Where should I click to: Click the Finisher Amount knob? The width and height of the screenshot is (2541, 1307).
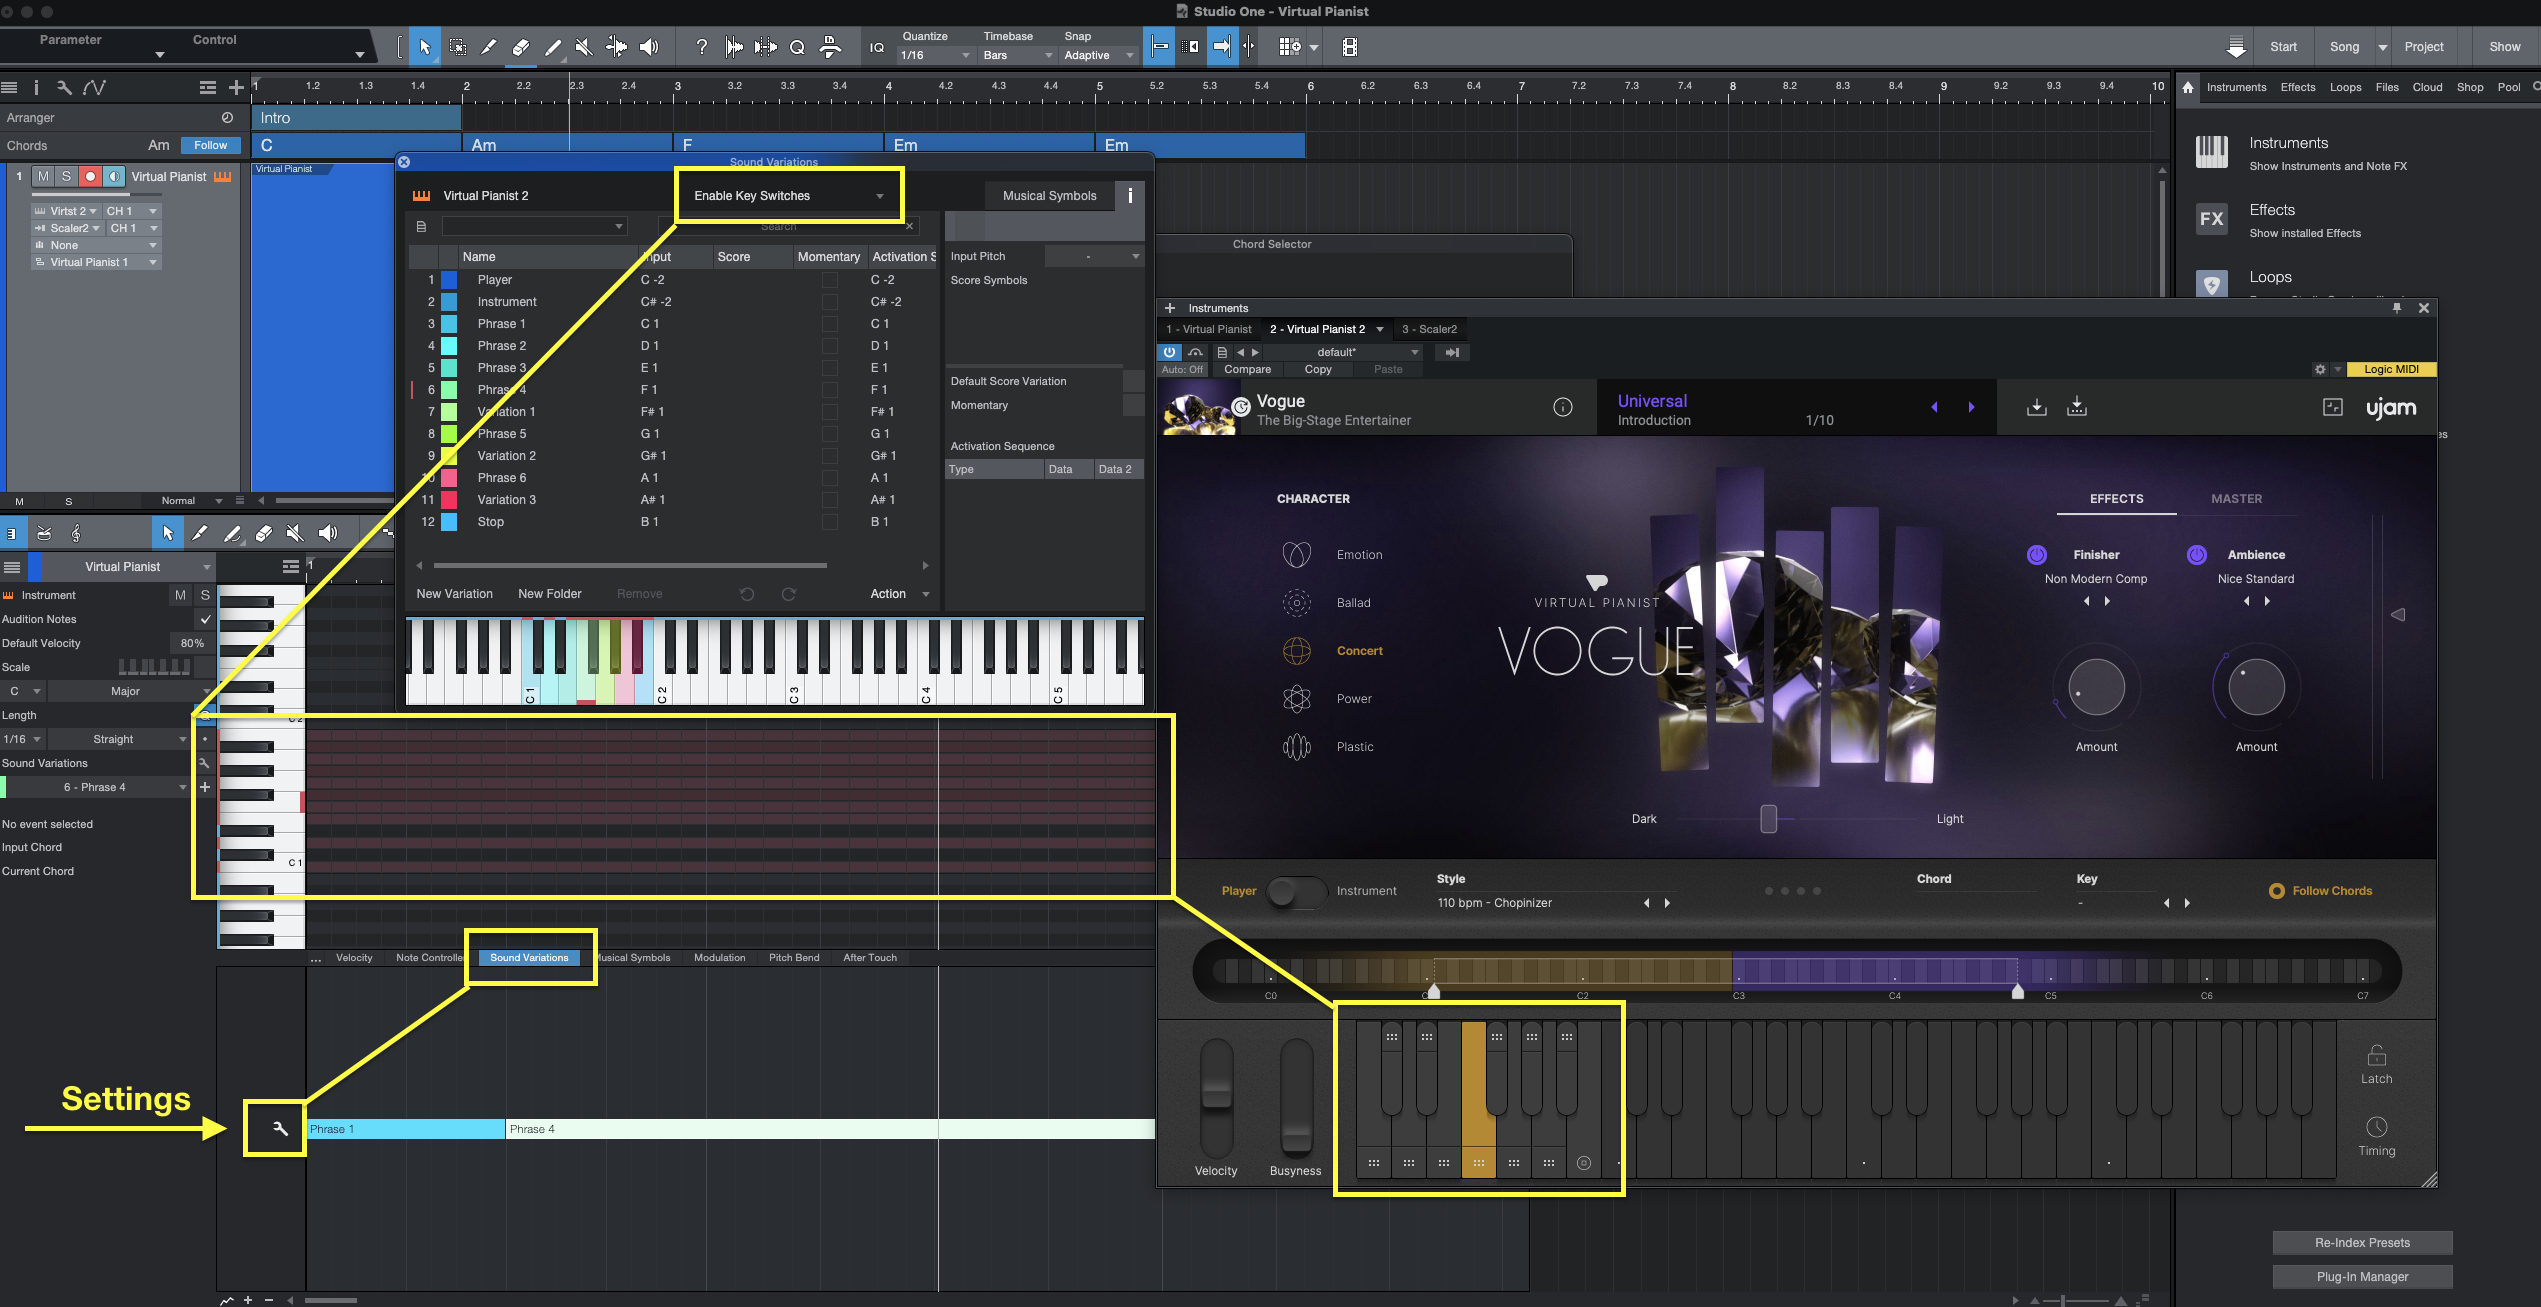pos(2096,688)
